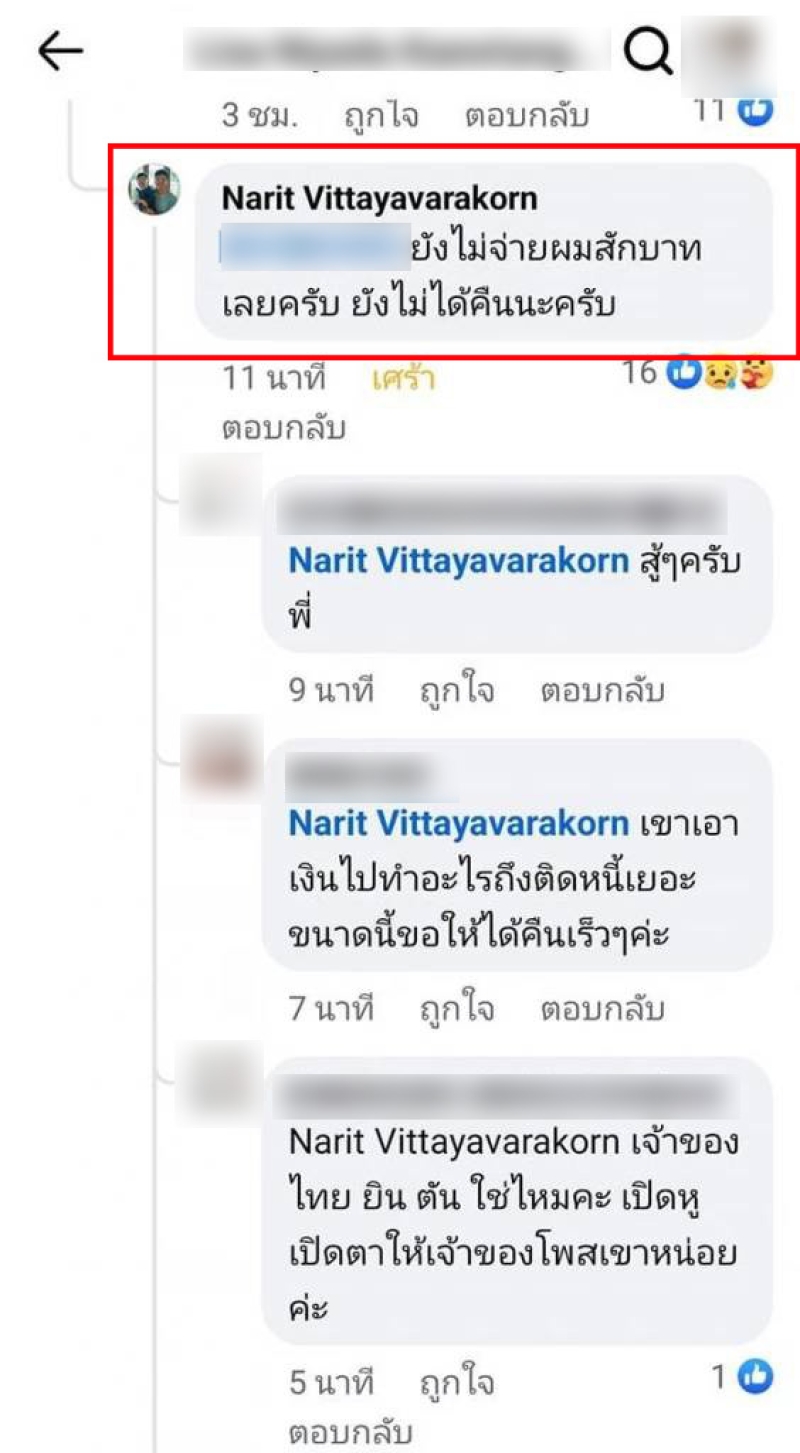Tap ตอบกลับ on the 7 นาที reply
The width and height of the screenshot is (800, 1453).
click(602, 1009)
